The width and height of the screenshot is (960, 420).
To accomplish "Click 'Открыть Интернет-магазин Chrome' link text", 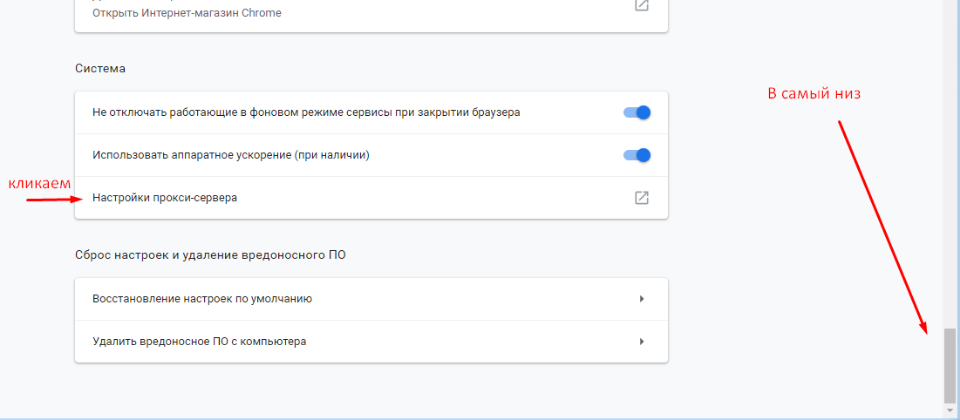I will tap(186, 13).
